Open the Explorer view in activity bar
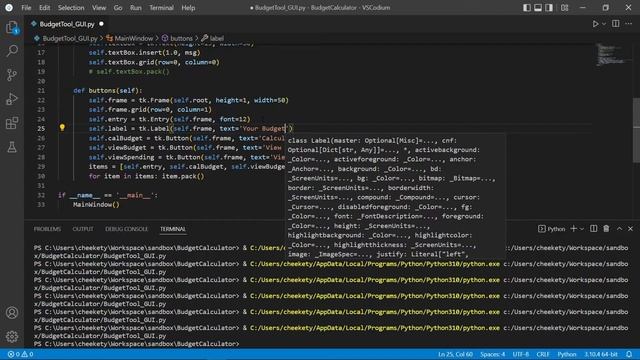Image resolution: width=640 pixels, height=360 pixels. (x=12, y=28)
